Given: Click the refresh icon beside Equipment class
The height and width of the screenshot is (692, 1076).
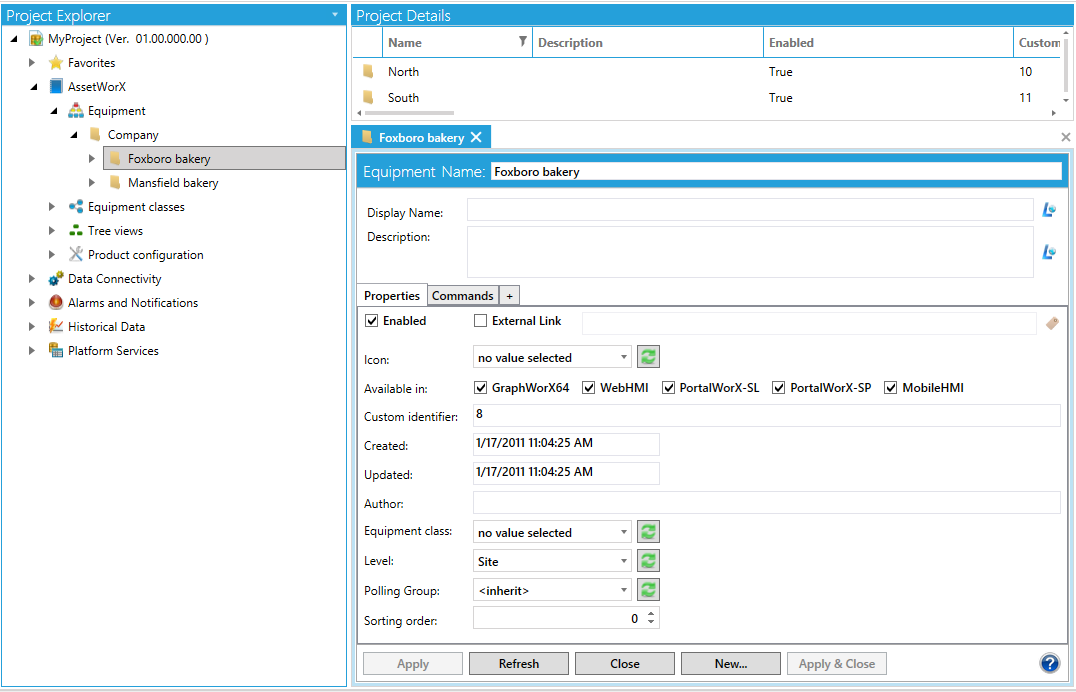Looking at the screenshot, I should 648,532.
